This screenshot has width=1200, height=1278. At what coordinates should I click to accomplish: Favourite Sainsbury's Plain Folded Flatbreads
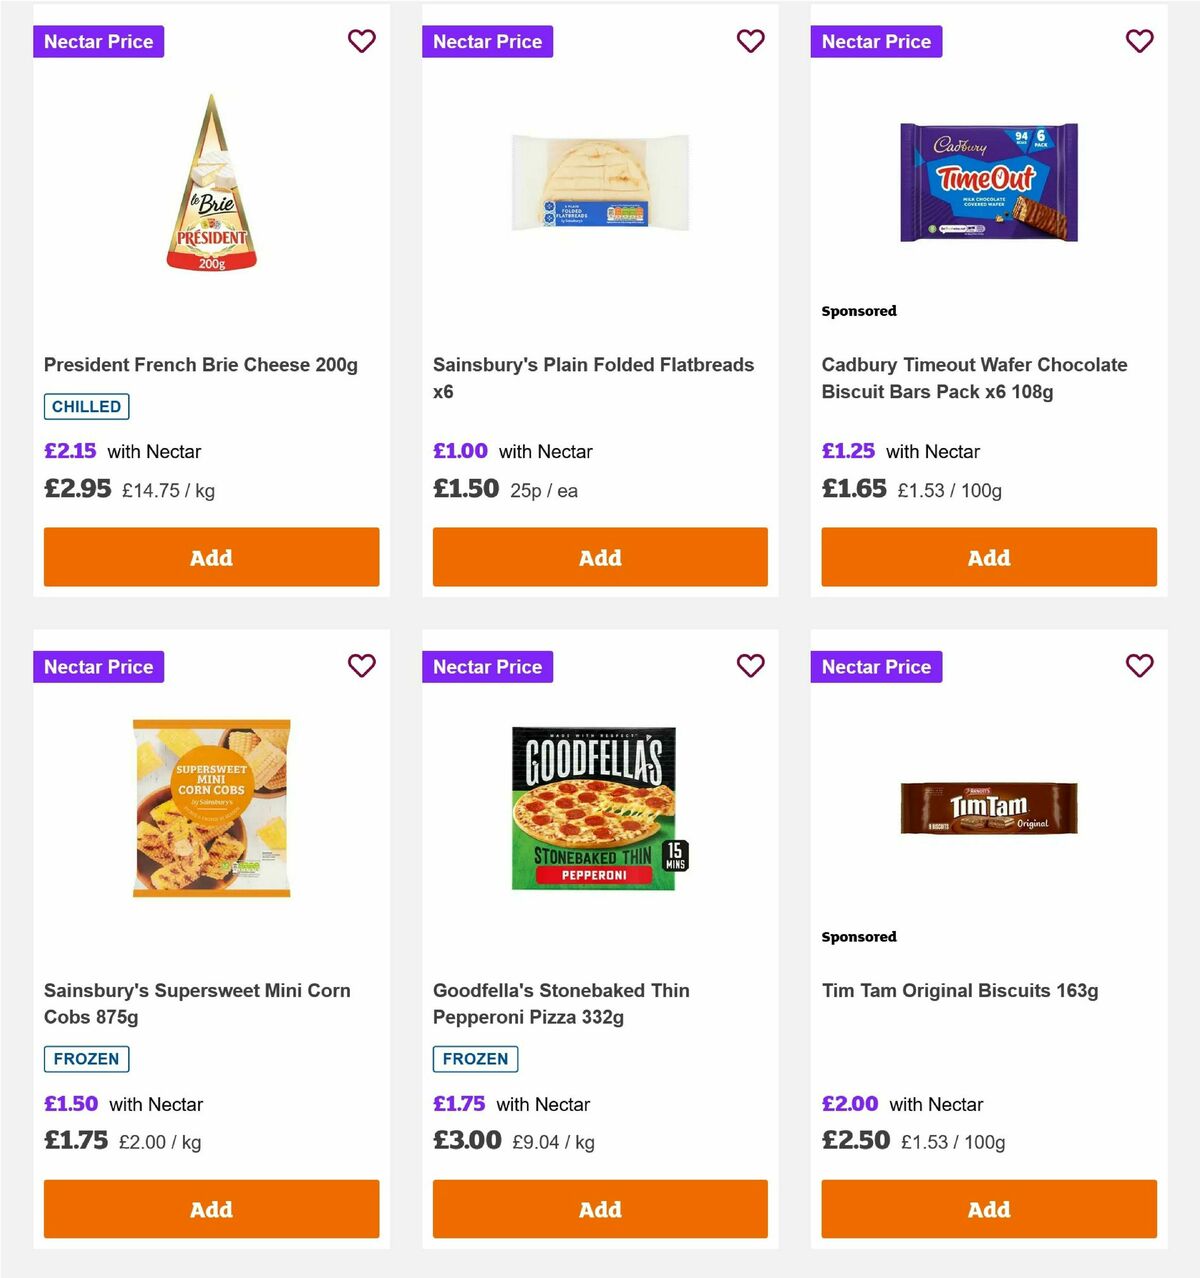click(750, 41)
